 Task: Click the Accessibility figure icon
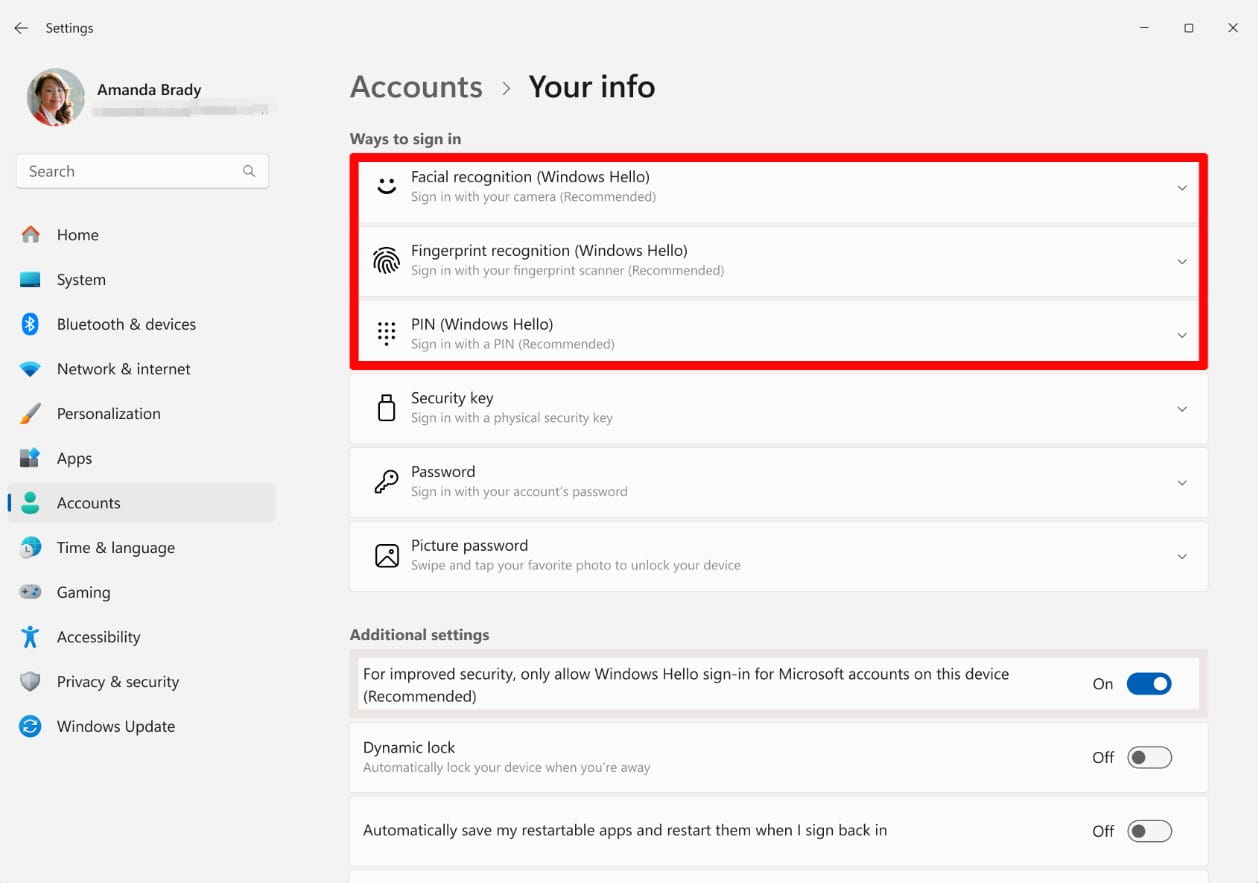point(31,636)
